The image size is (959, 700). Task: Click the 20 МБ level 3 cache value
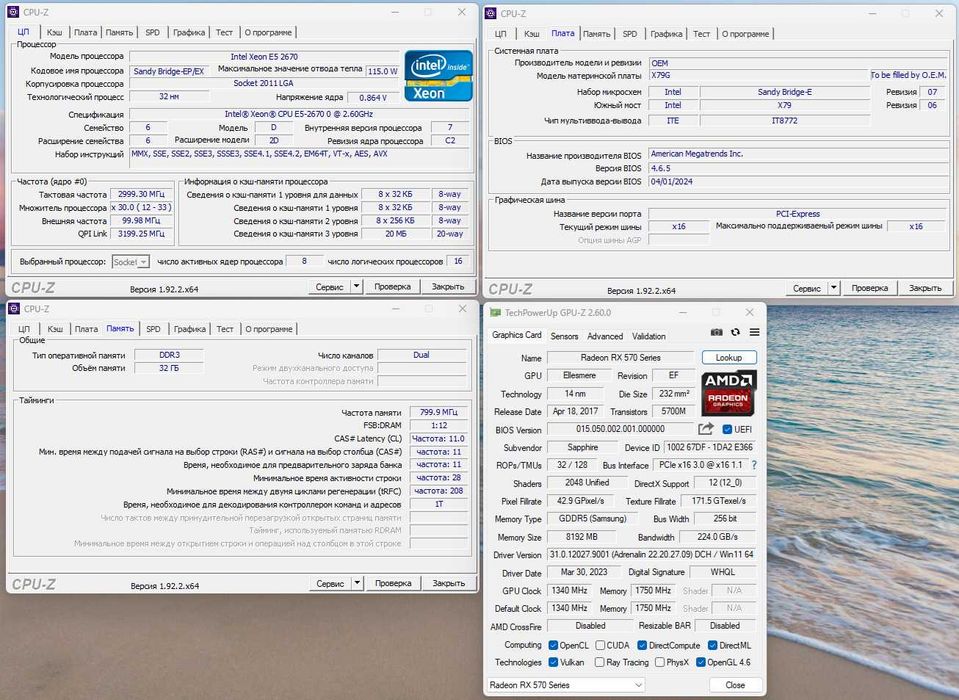[x=395, y=234]
